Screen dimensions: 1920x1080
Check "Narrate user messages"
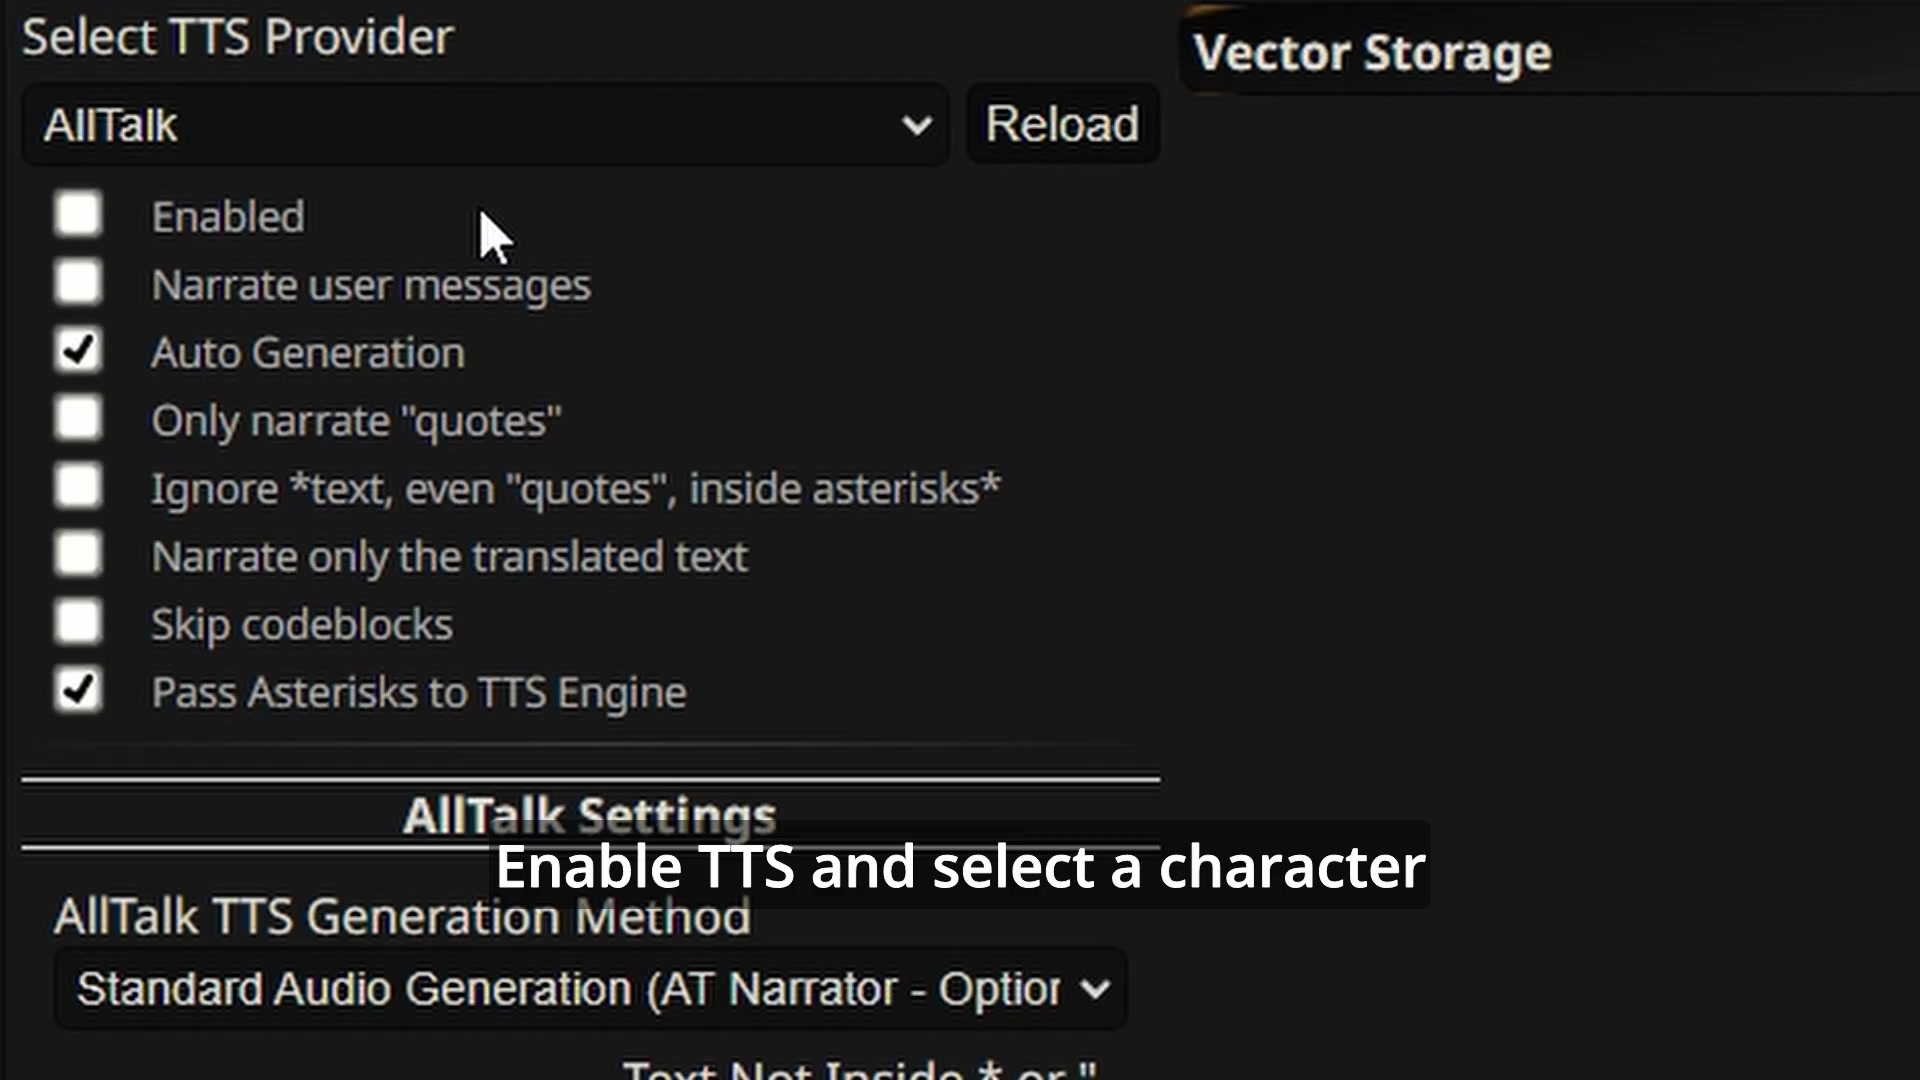pyautogui.click(x=78, y=282)
